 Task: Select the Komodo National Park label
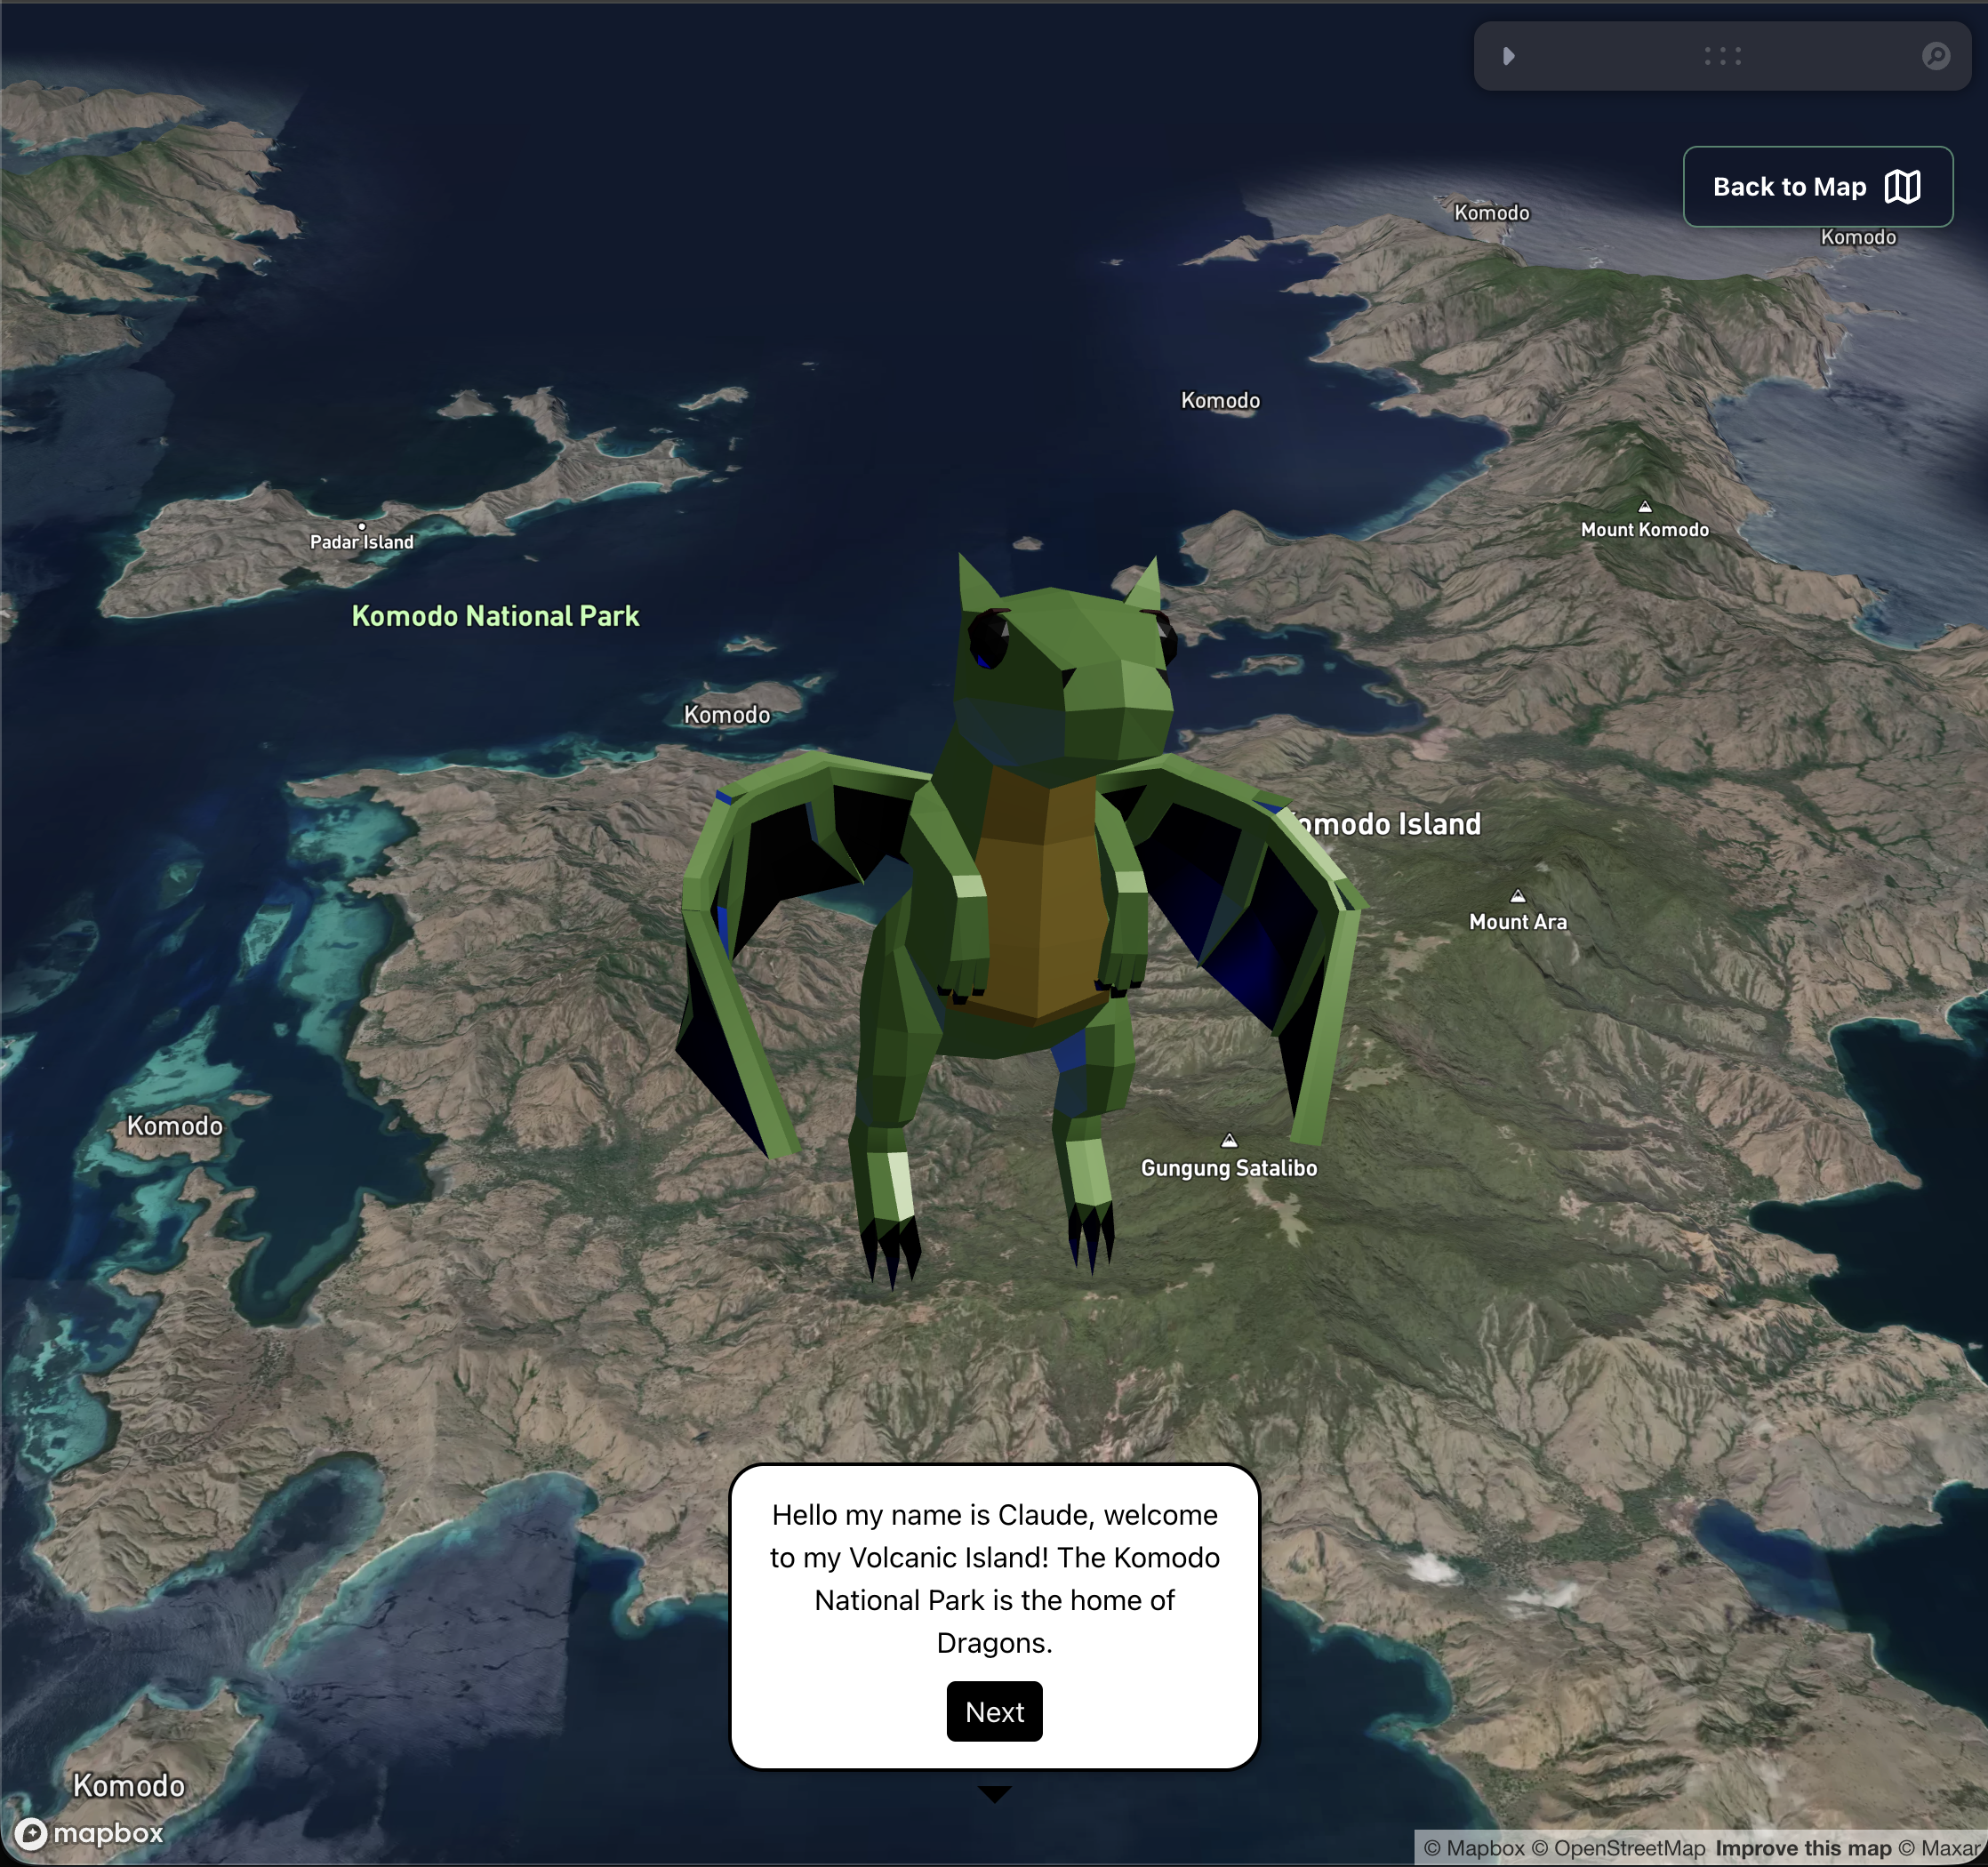[x=495, y=616]
